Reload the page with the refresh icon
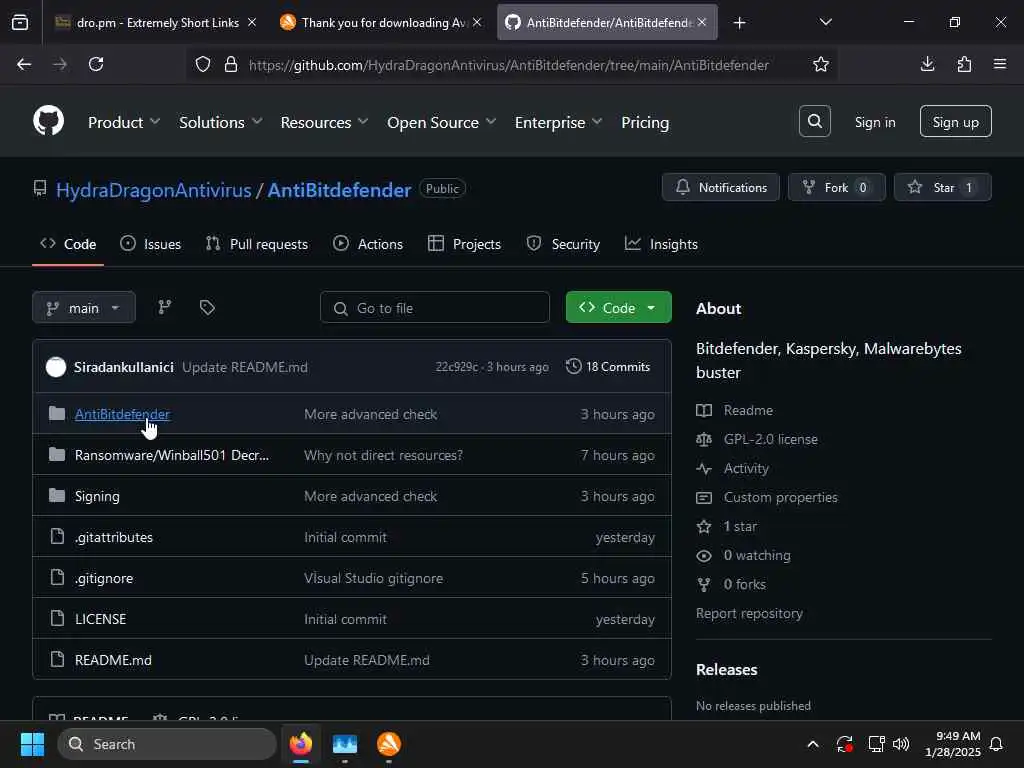Image resolution: width=1024 pixels, height=768 pixels. click(x=96, y=64)
